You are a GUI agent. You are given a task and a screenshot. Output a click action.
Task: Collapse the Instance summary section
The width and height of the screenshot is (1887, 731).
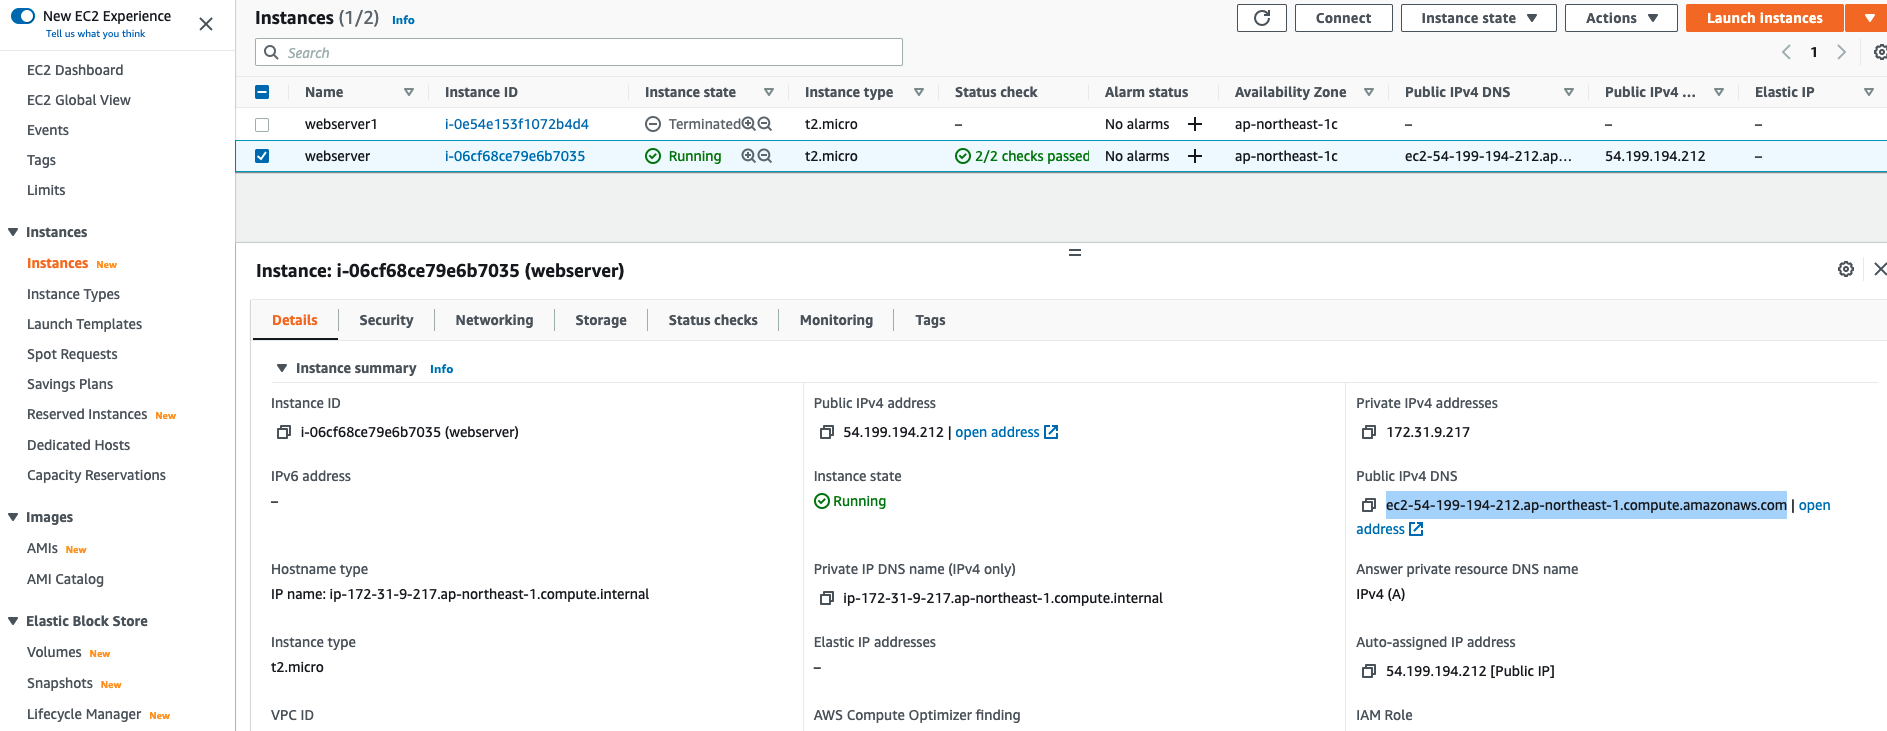pyautogui.click(x=282, y=368)
